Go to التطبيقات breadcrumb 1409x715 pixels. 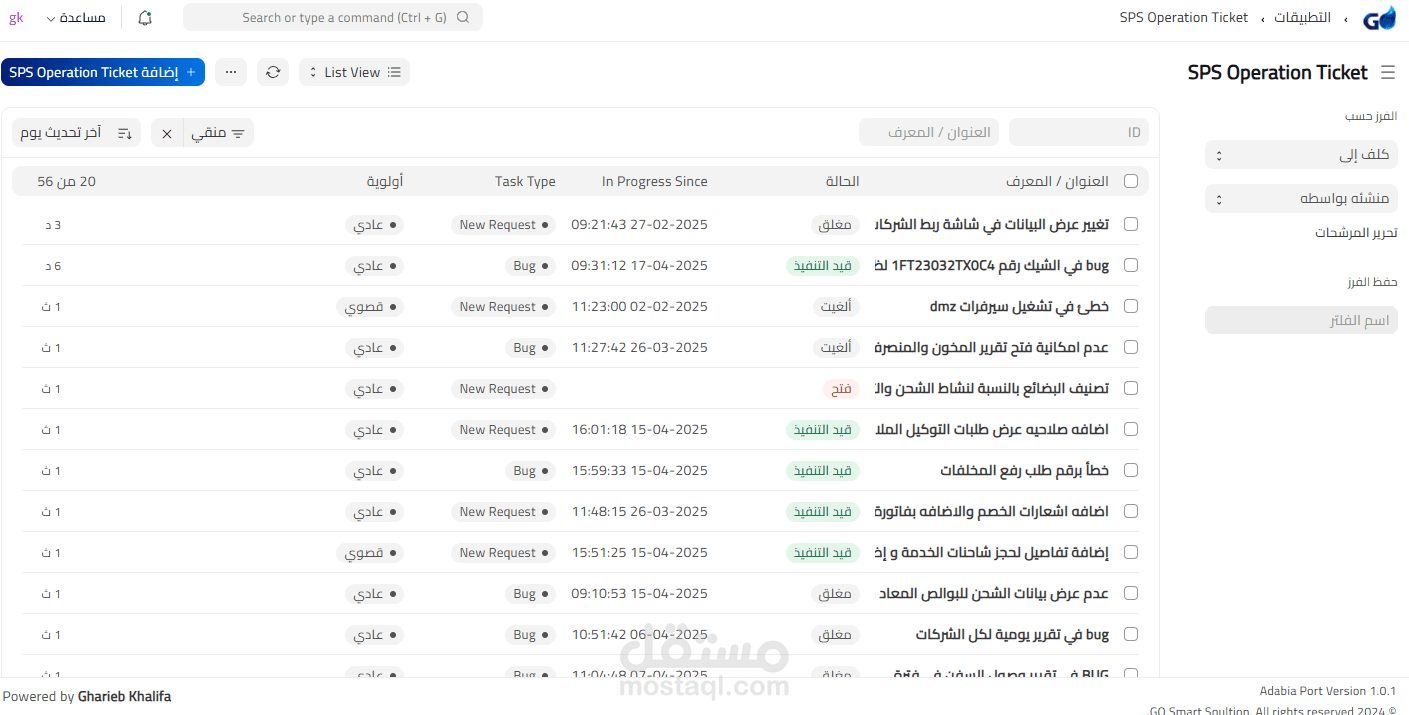click(x=1302, y=18)
